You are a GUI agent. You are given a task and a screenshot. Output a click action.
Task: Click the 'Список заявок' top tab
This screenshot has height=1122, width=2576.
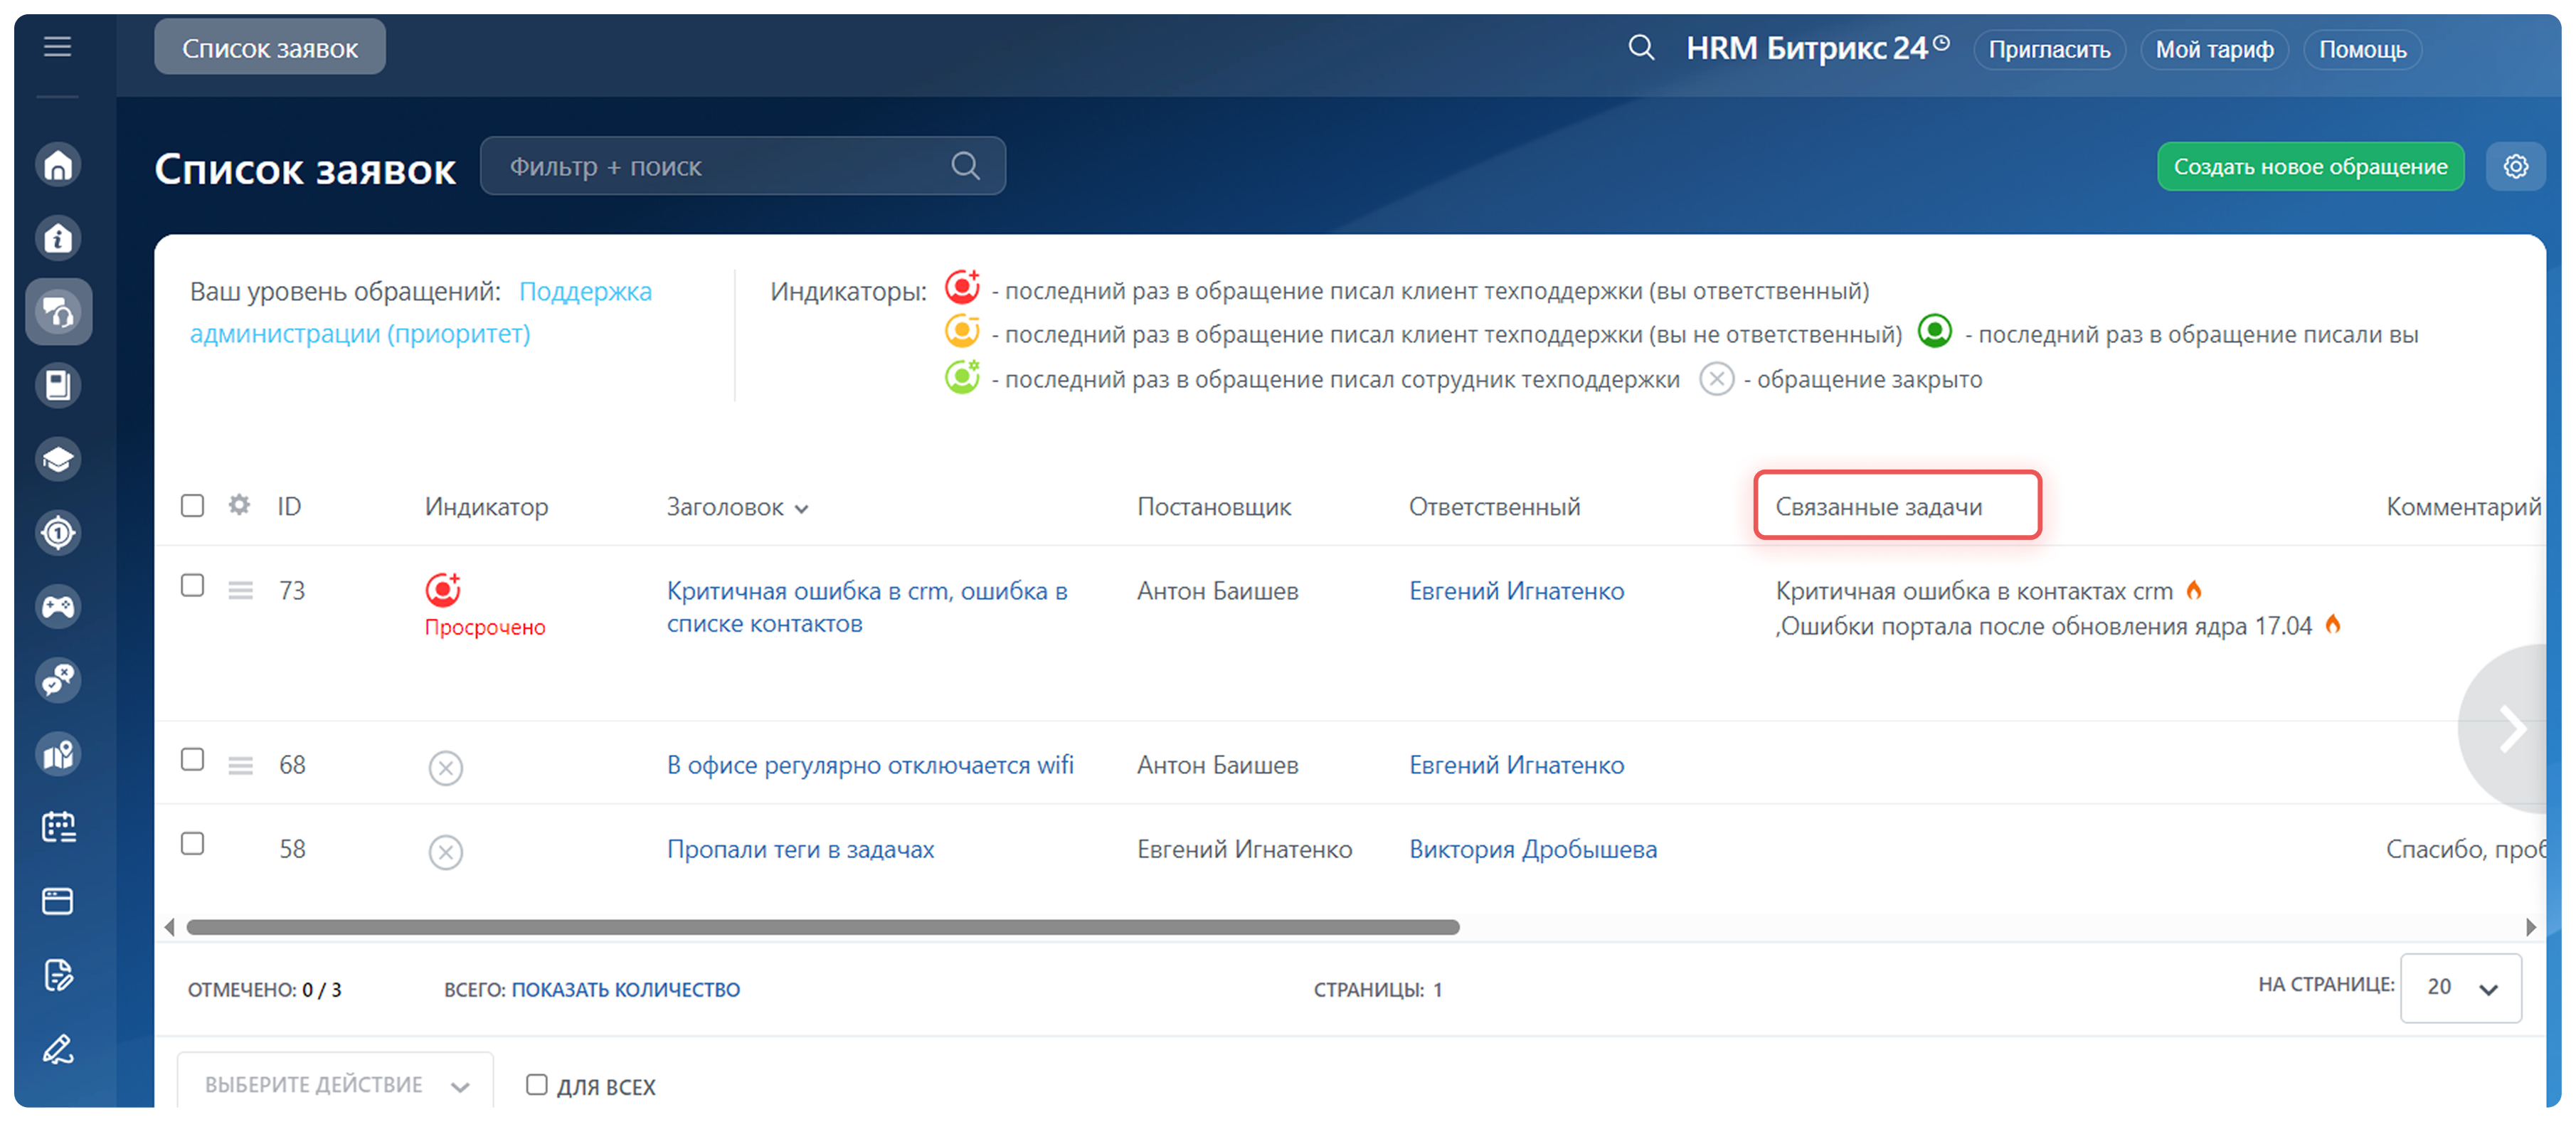(x=270, y=48)
